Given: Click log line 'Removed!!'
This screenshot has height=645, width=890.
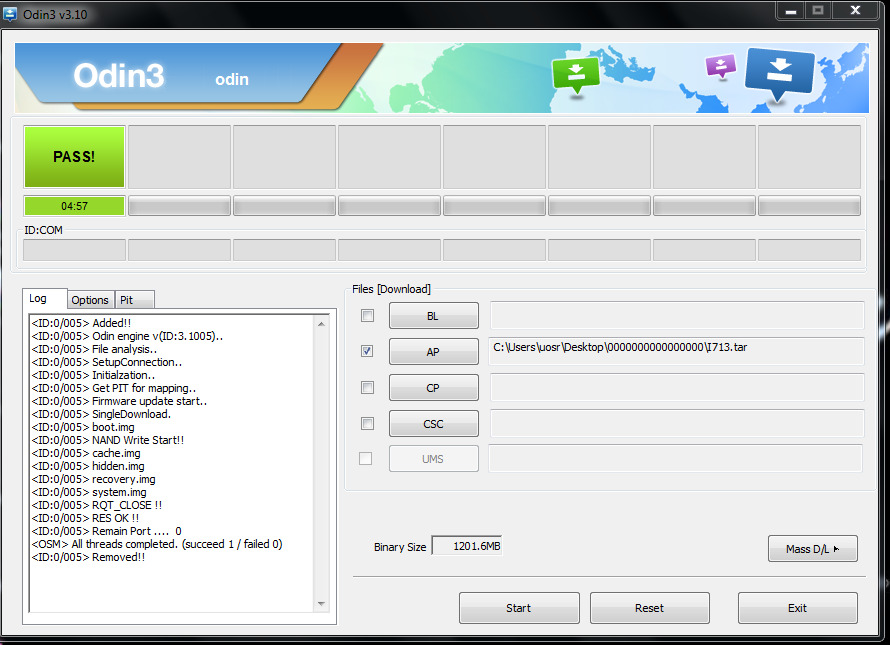Looking at the screenshot, I should [88, 558].
